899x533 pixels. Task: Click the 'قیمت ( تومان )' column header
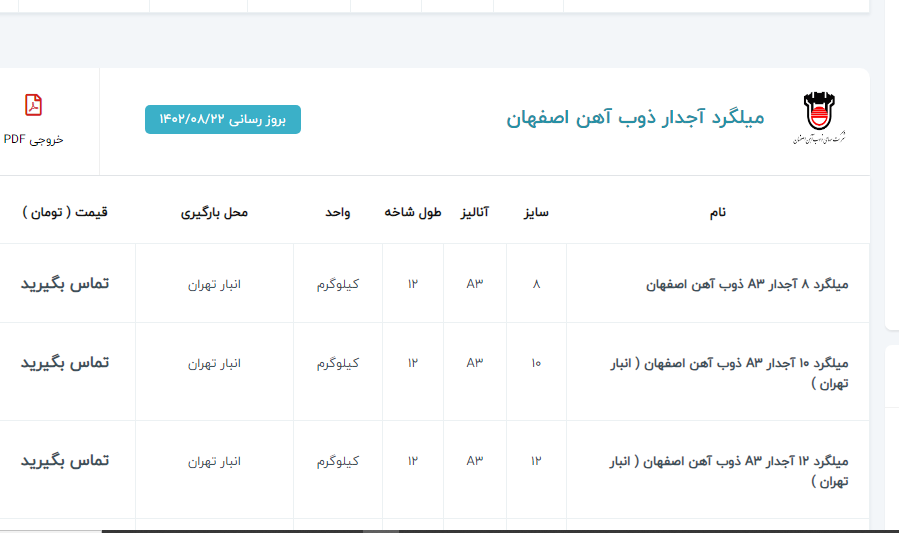(x=65, y=212)
